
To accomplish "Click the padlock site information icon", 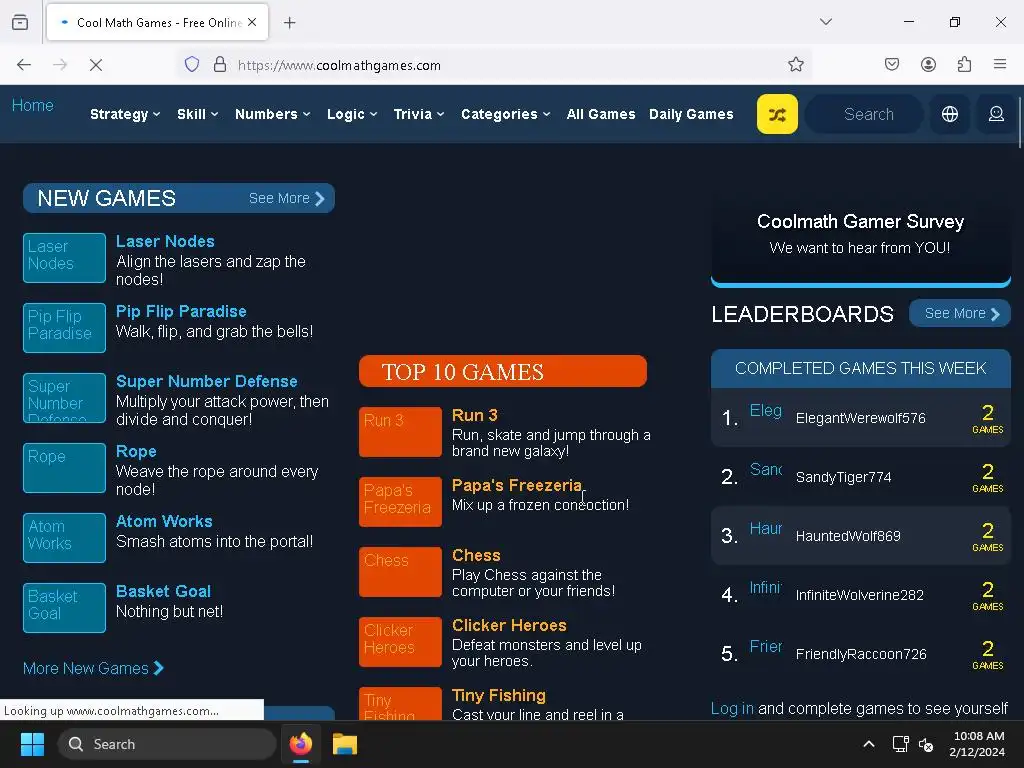I will click(x=220, y=65).
